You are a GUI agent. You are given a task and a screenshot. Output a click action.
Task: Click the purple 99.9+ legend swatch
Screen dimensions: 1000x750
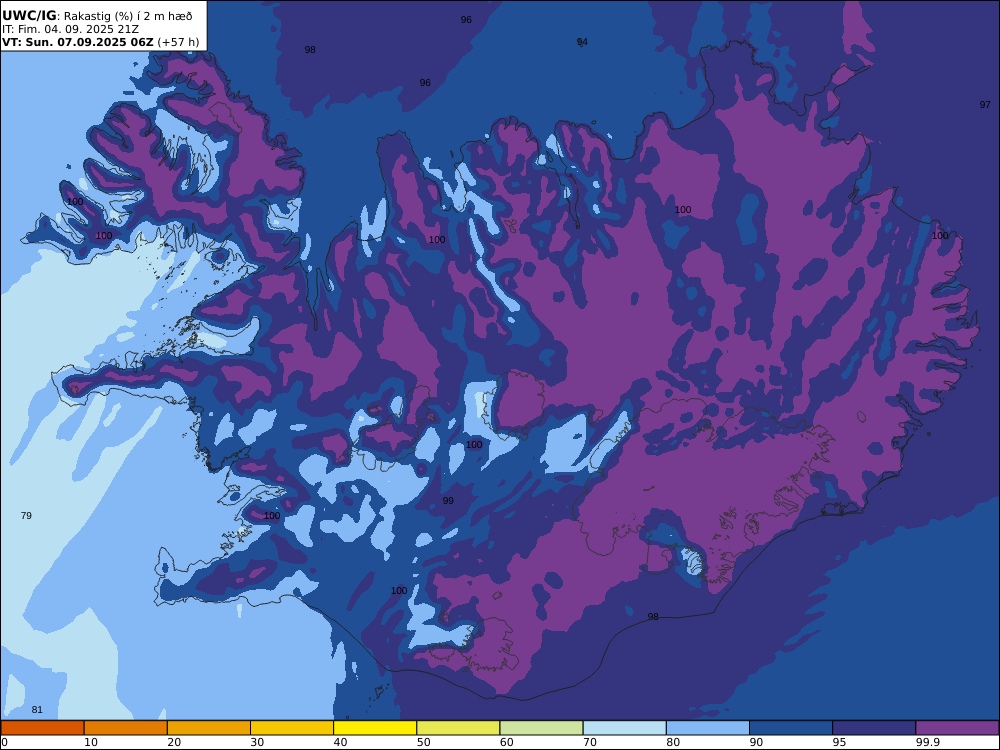(957, 728)
